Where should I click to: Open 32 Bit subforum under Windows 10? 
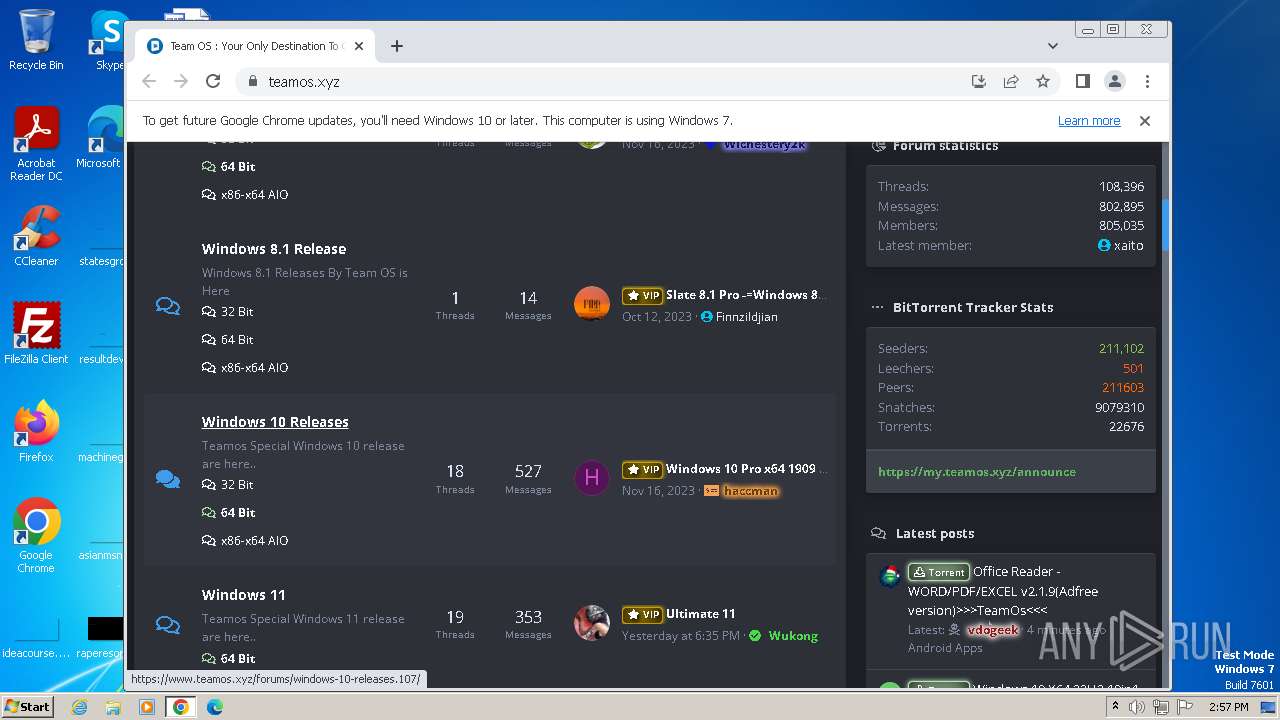click(228, 485)
